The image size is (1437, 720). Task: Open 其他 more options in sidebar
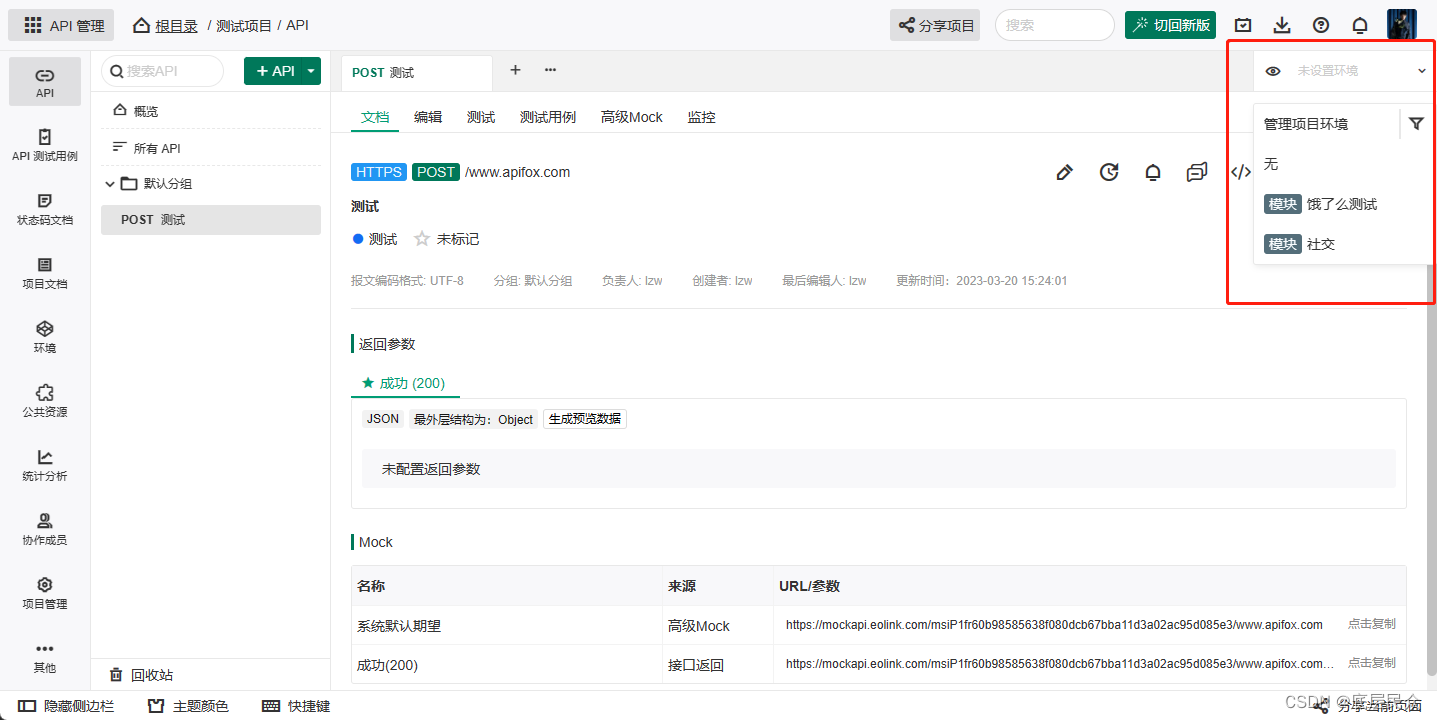tap(45, 657)
